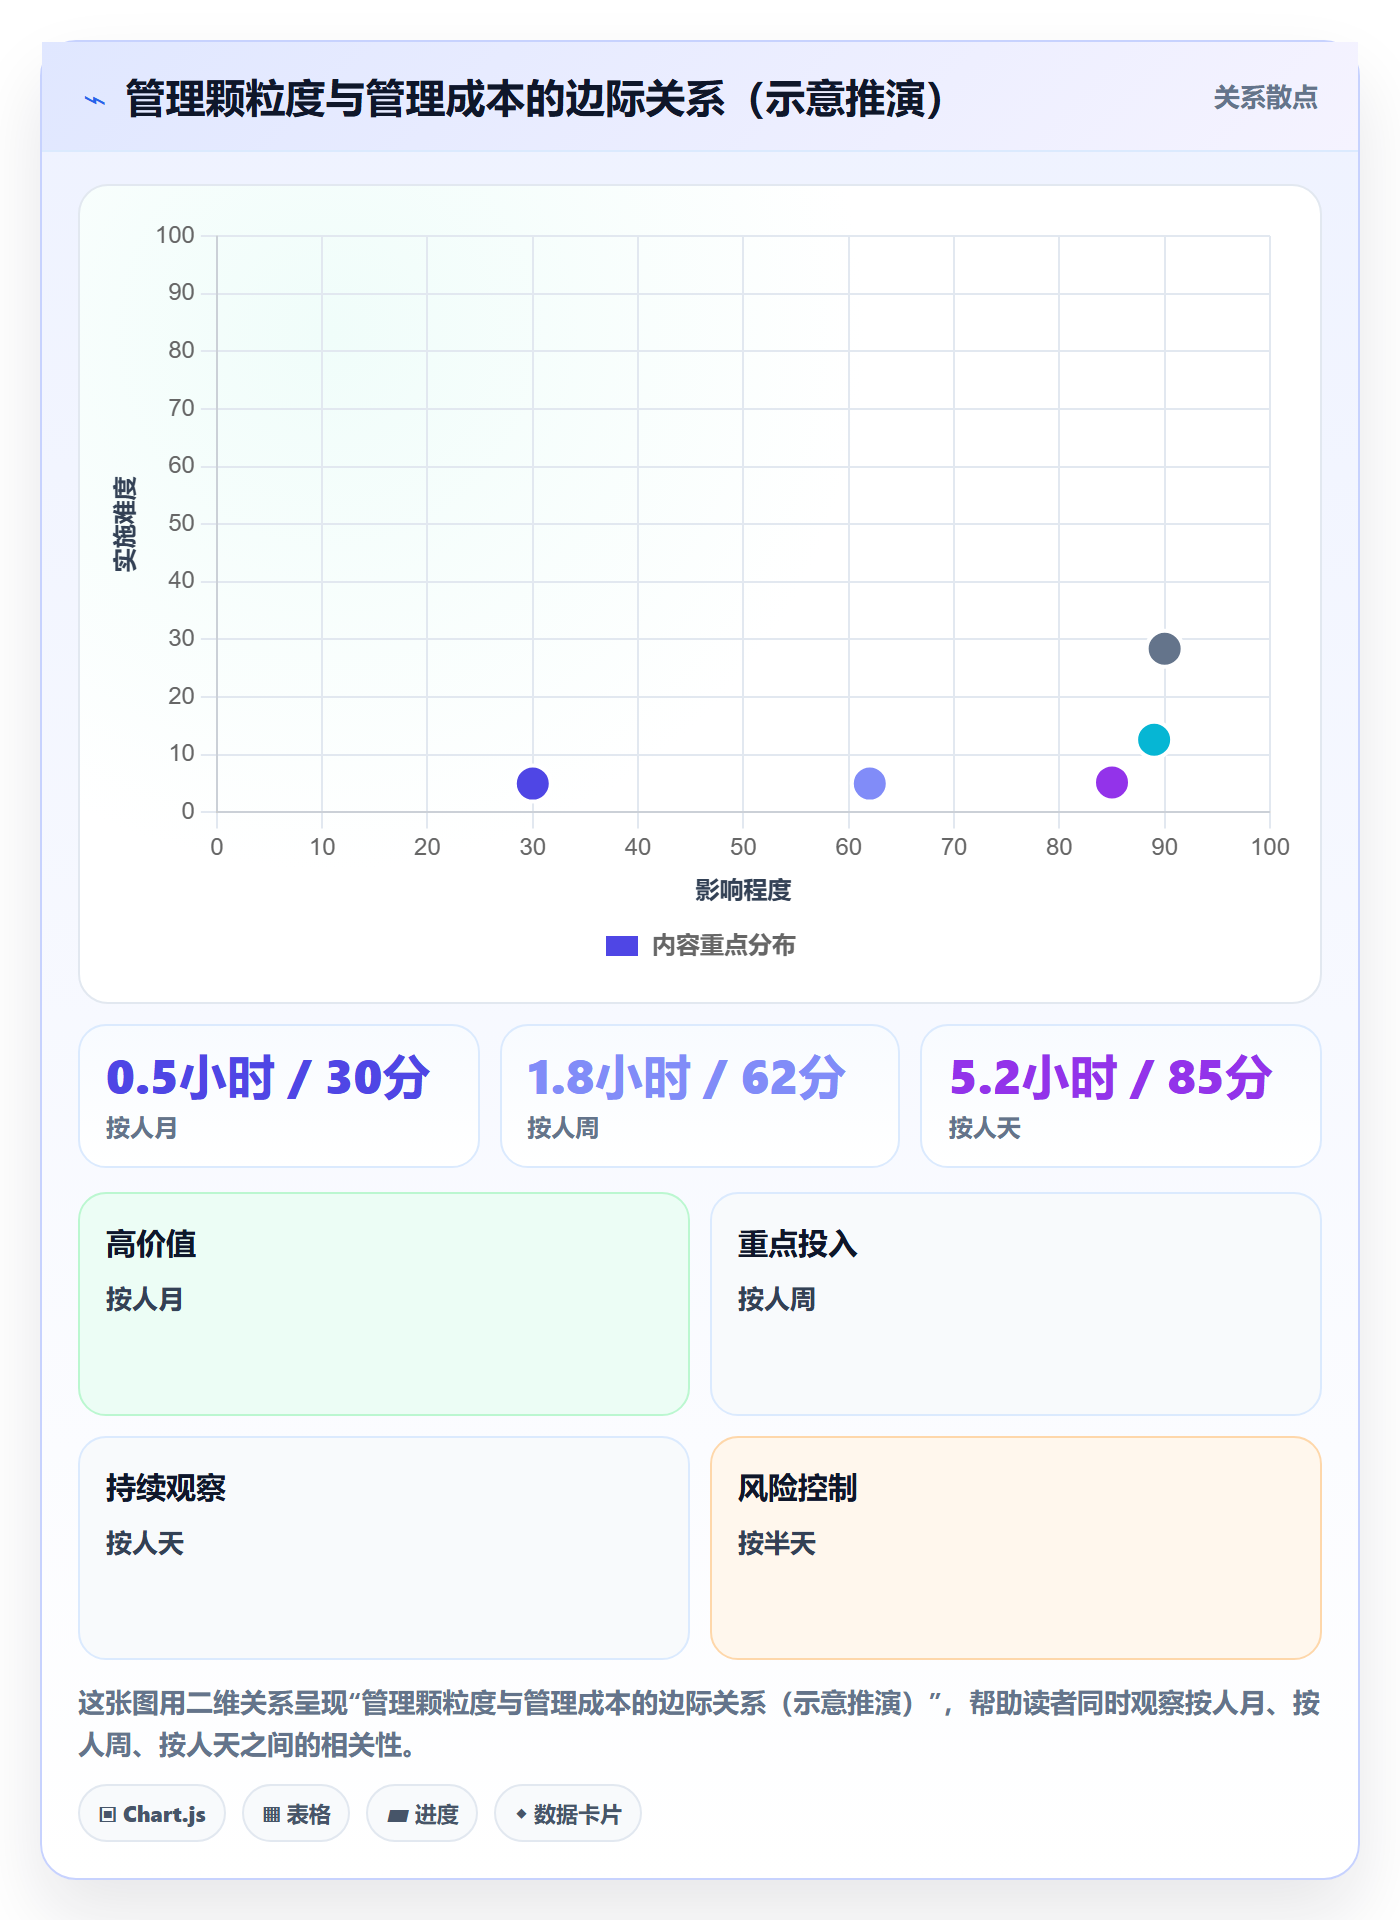Click the Chart.js tag chip
The width and height of the screenshot is (1400, 1920).
152,1814
